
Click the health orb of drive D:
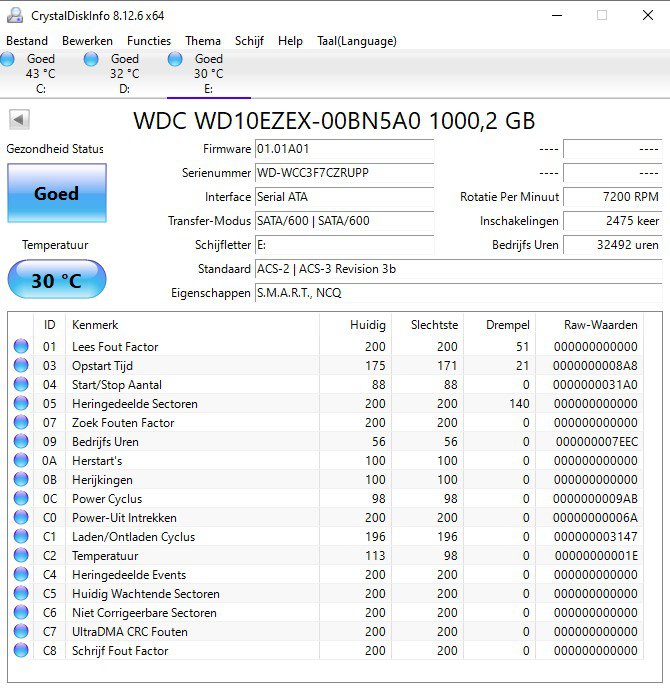[91, 59]
